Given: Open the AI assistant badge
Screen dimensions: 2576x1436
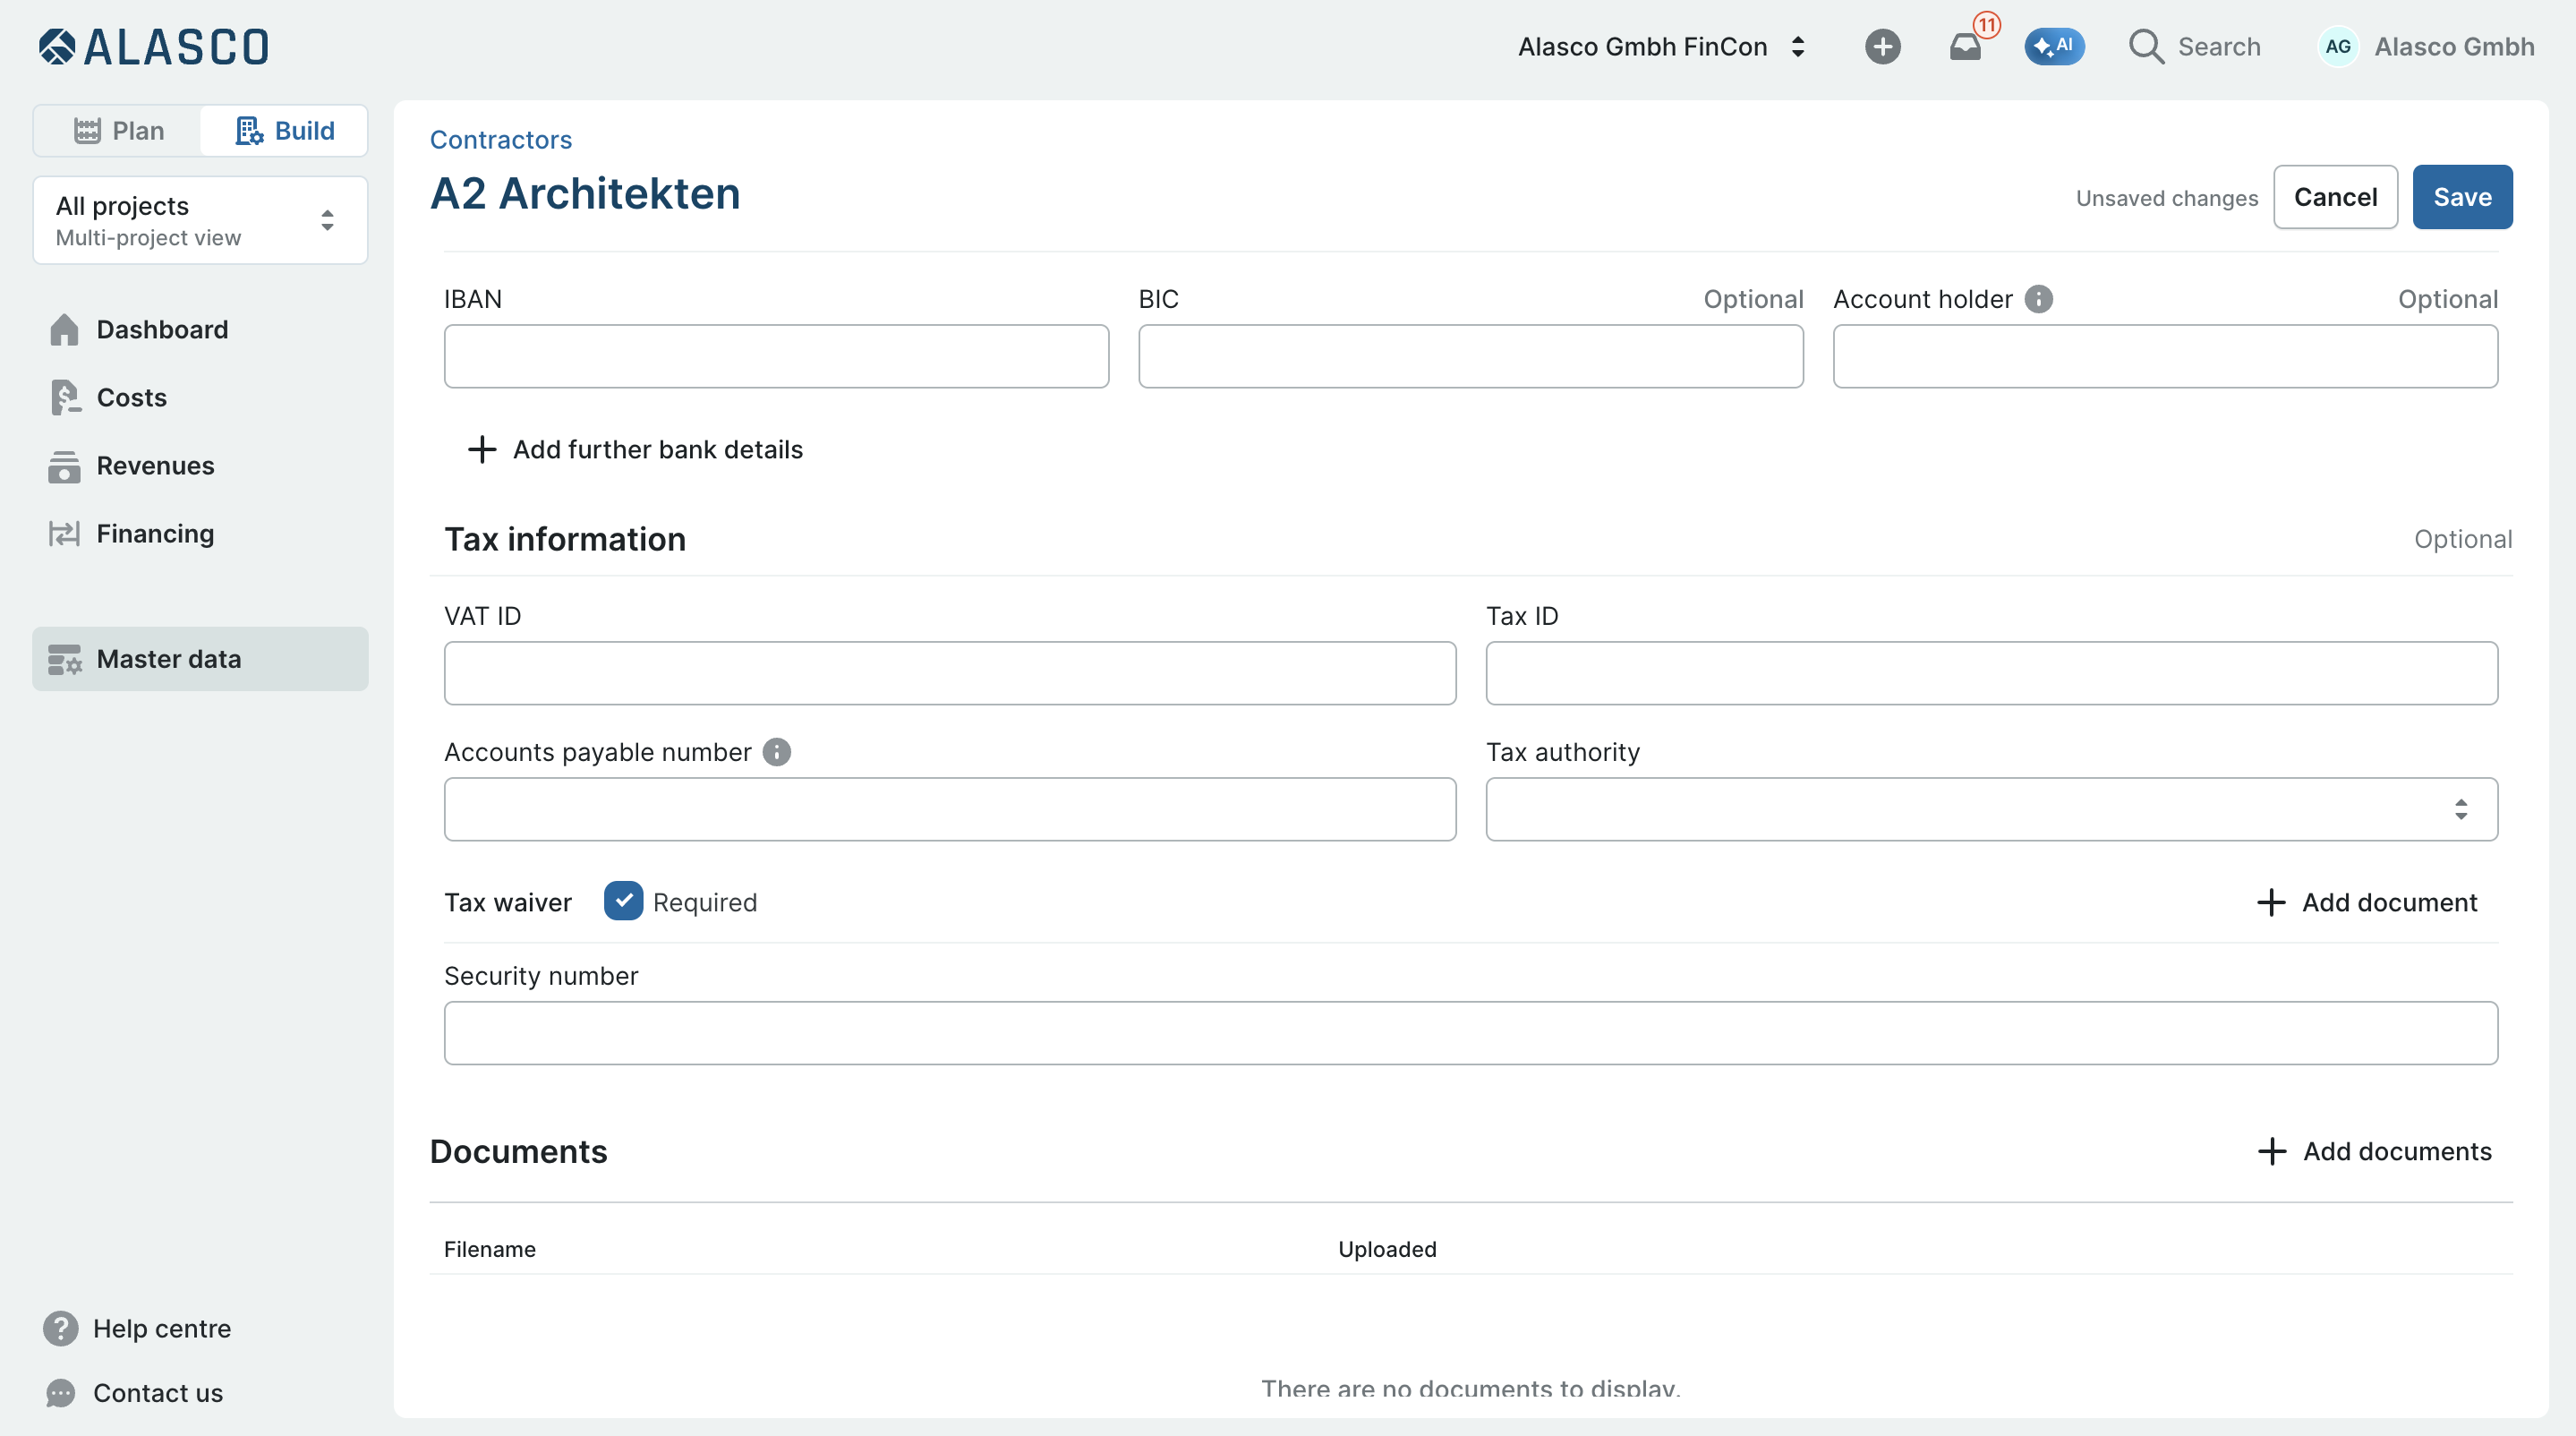Looking at the screenshot, I should click(x=2054, y=46).
